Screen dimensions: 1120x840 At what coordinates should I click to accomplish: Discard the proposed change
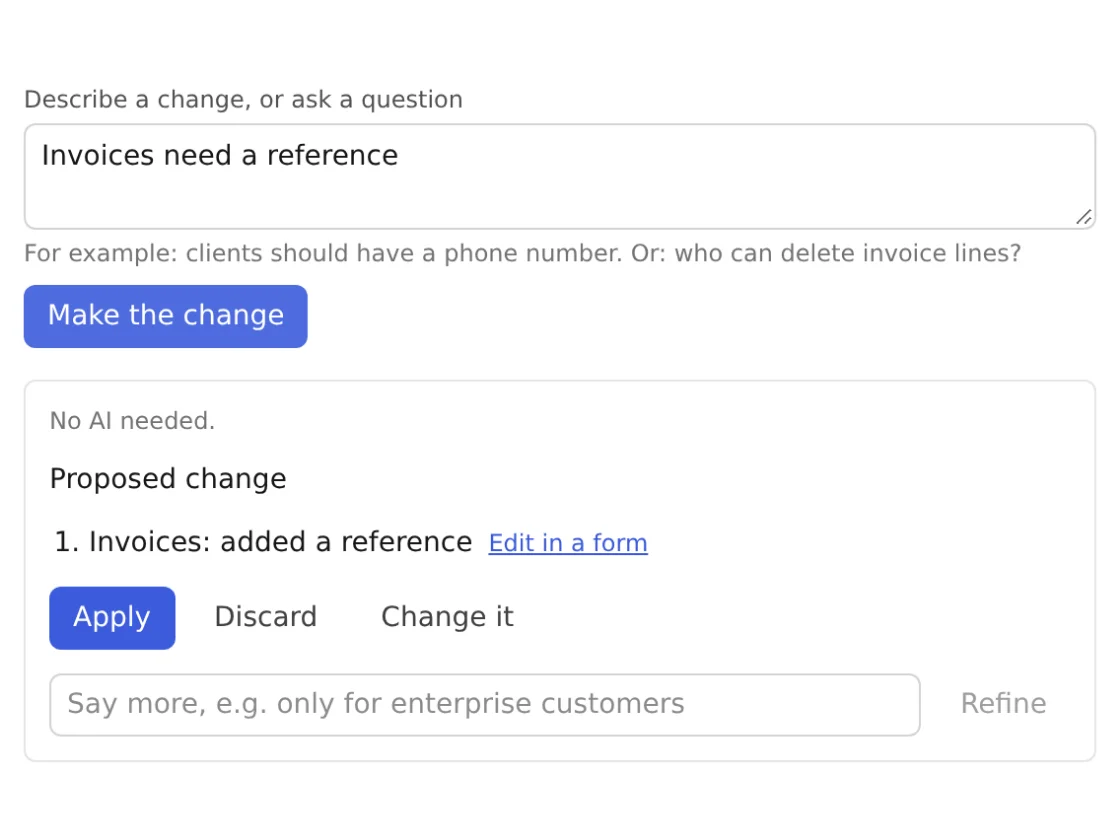266,618
